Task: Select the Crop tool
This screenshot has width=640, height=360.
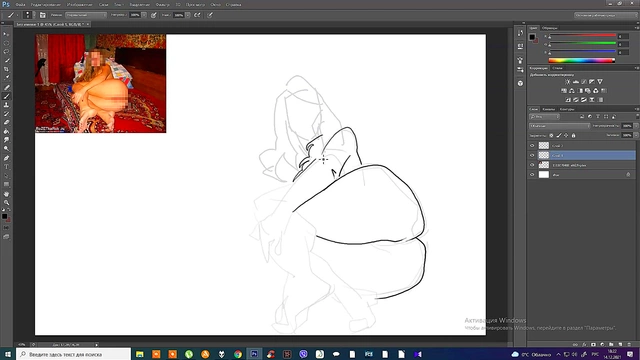Action: (6, 69)
